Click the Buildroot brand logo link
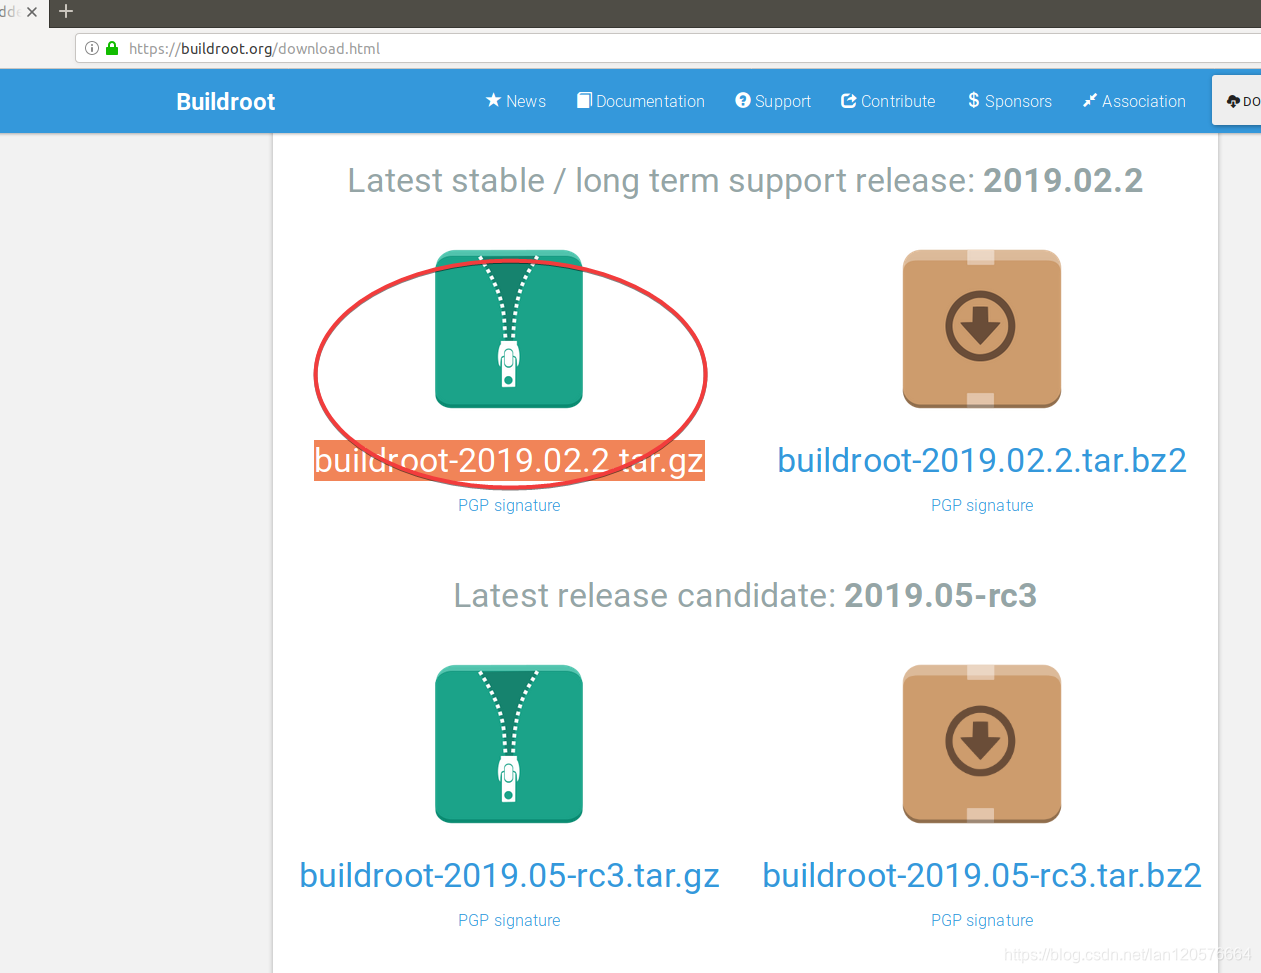This screenshot has width=1261, height=973. tap(226, 101)
